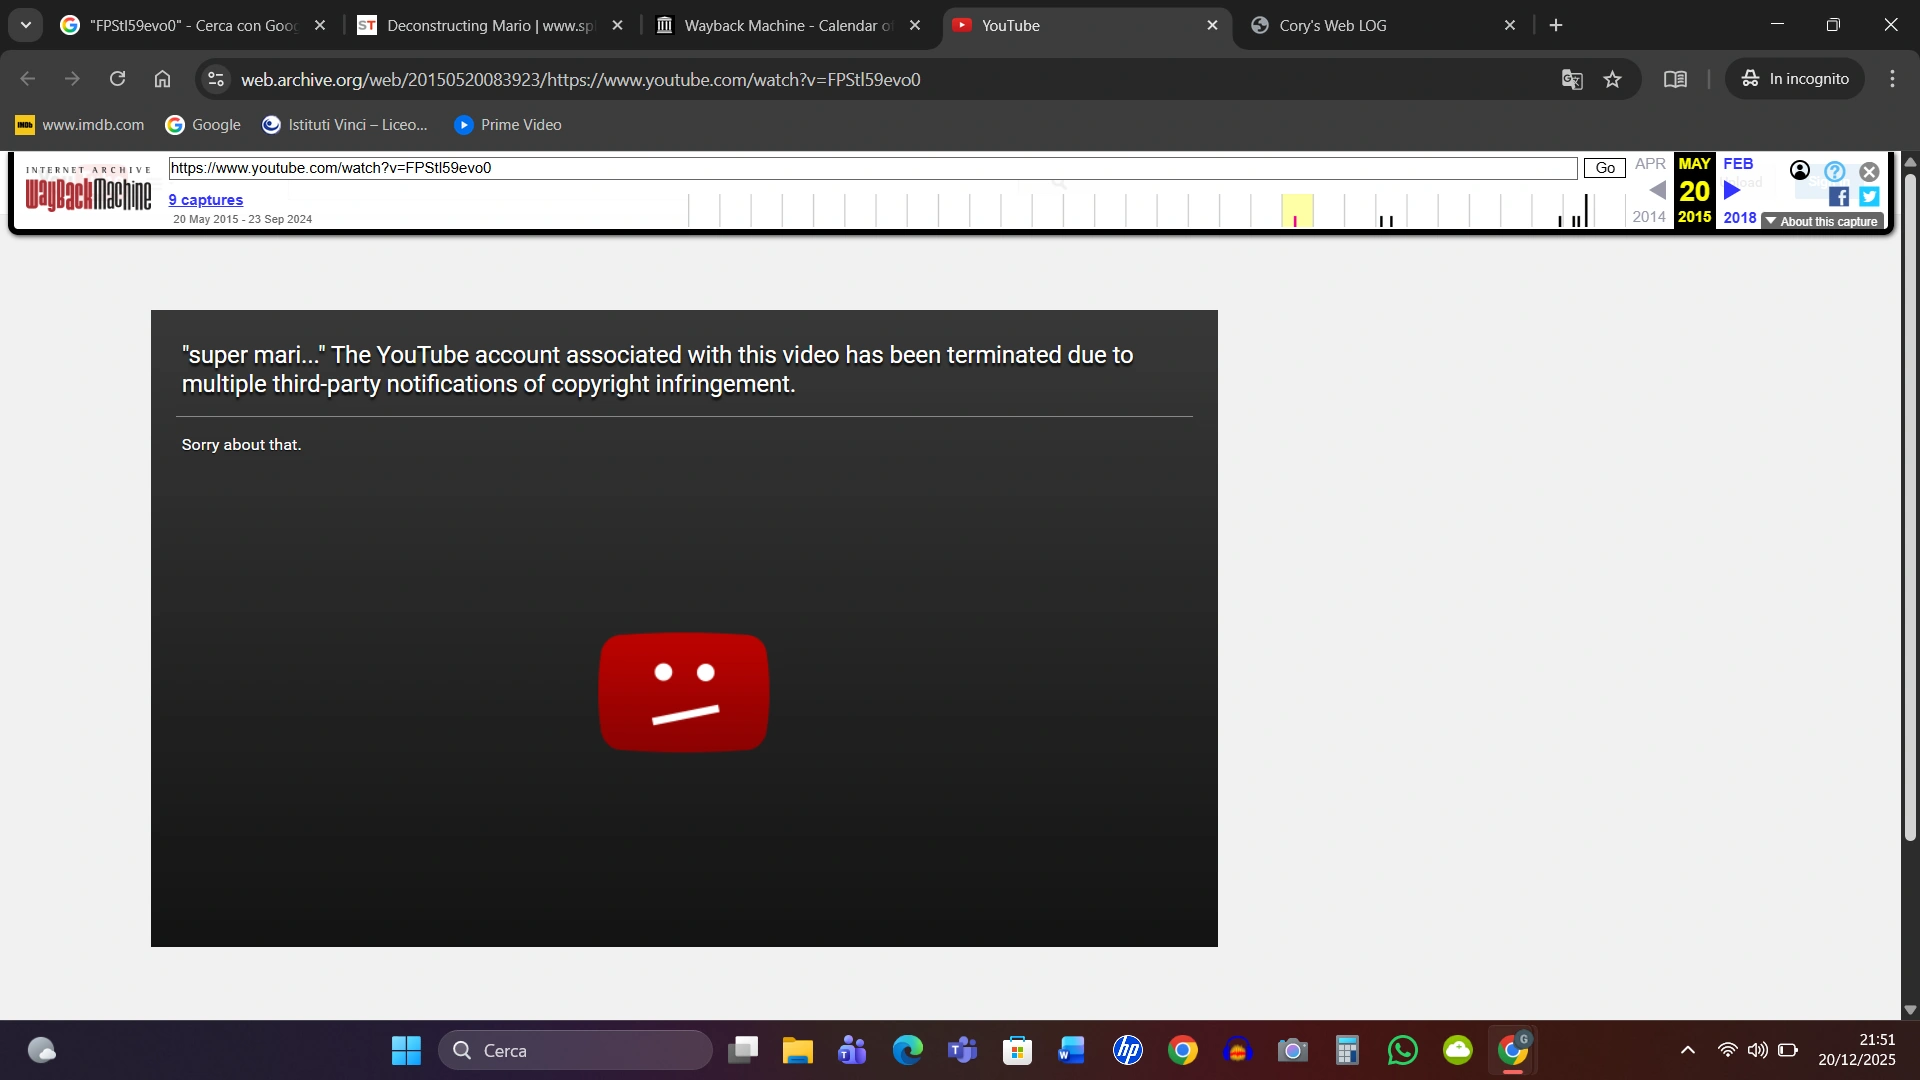Open the tab search dropdown arrow
The height and width of the screenshot is (1080, 1920).
pyautogui.click(x=26, y=25)
